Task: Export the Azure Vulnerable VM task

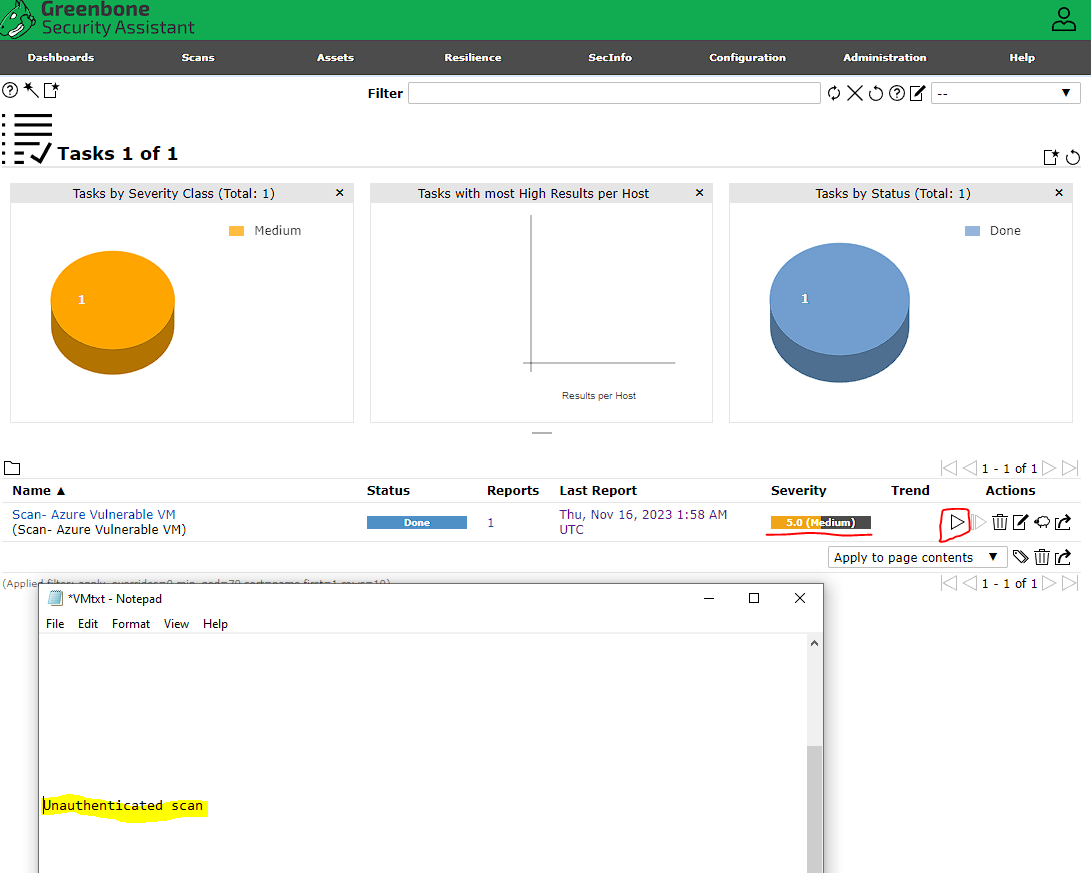Action: pyautogui.click(x=1062, y=522)
